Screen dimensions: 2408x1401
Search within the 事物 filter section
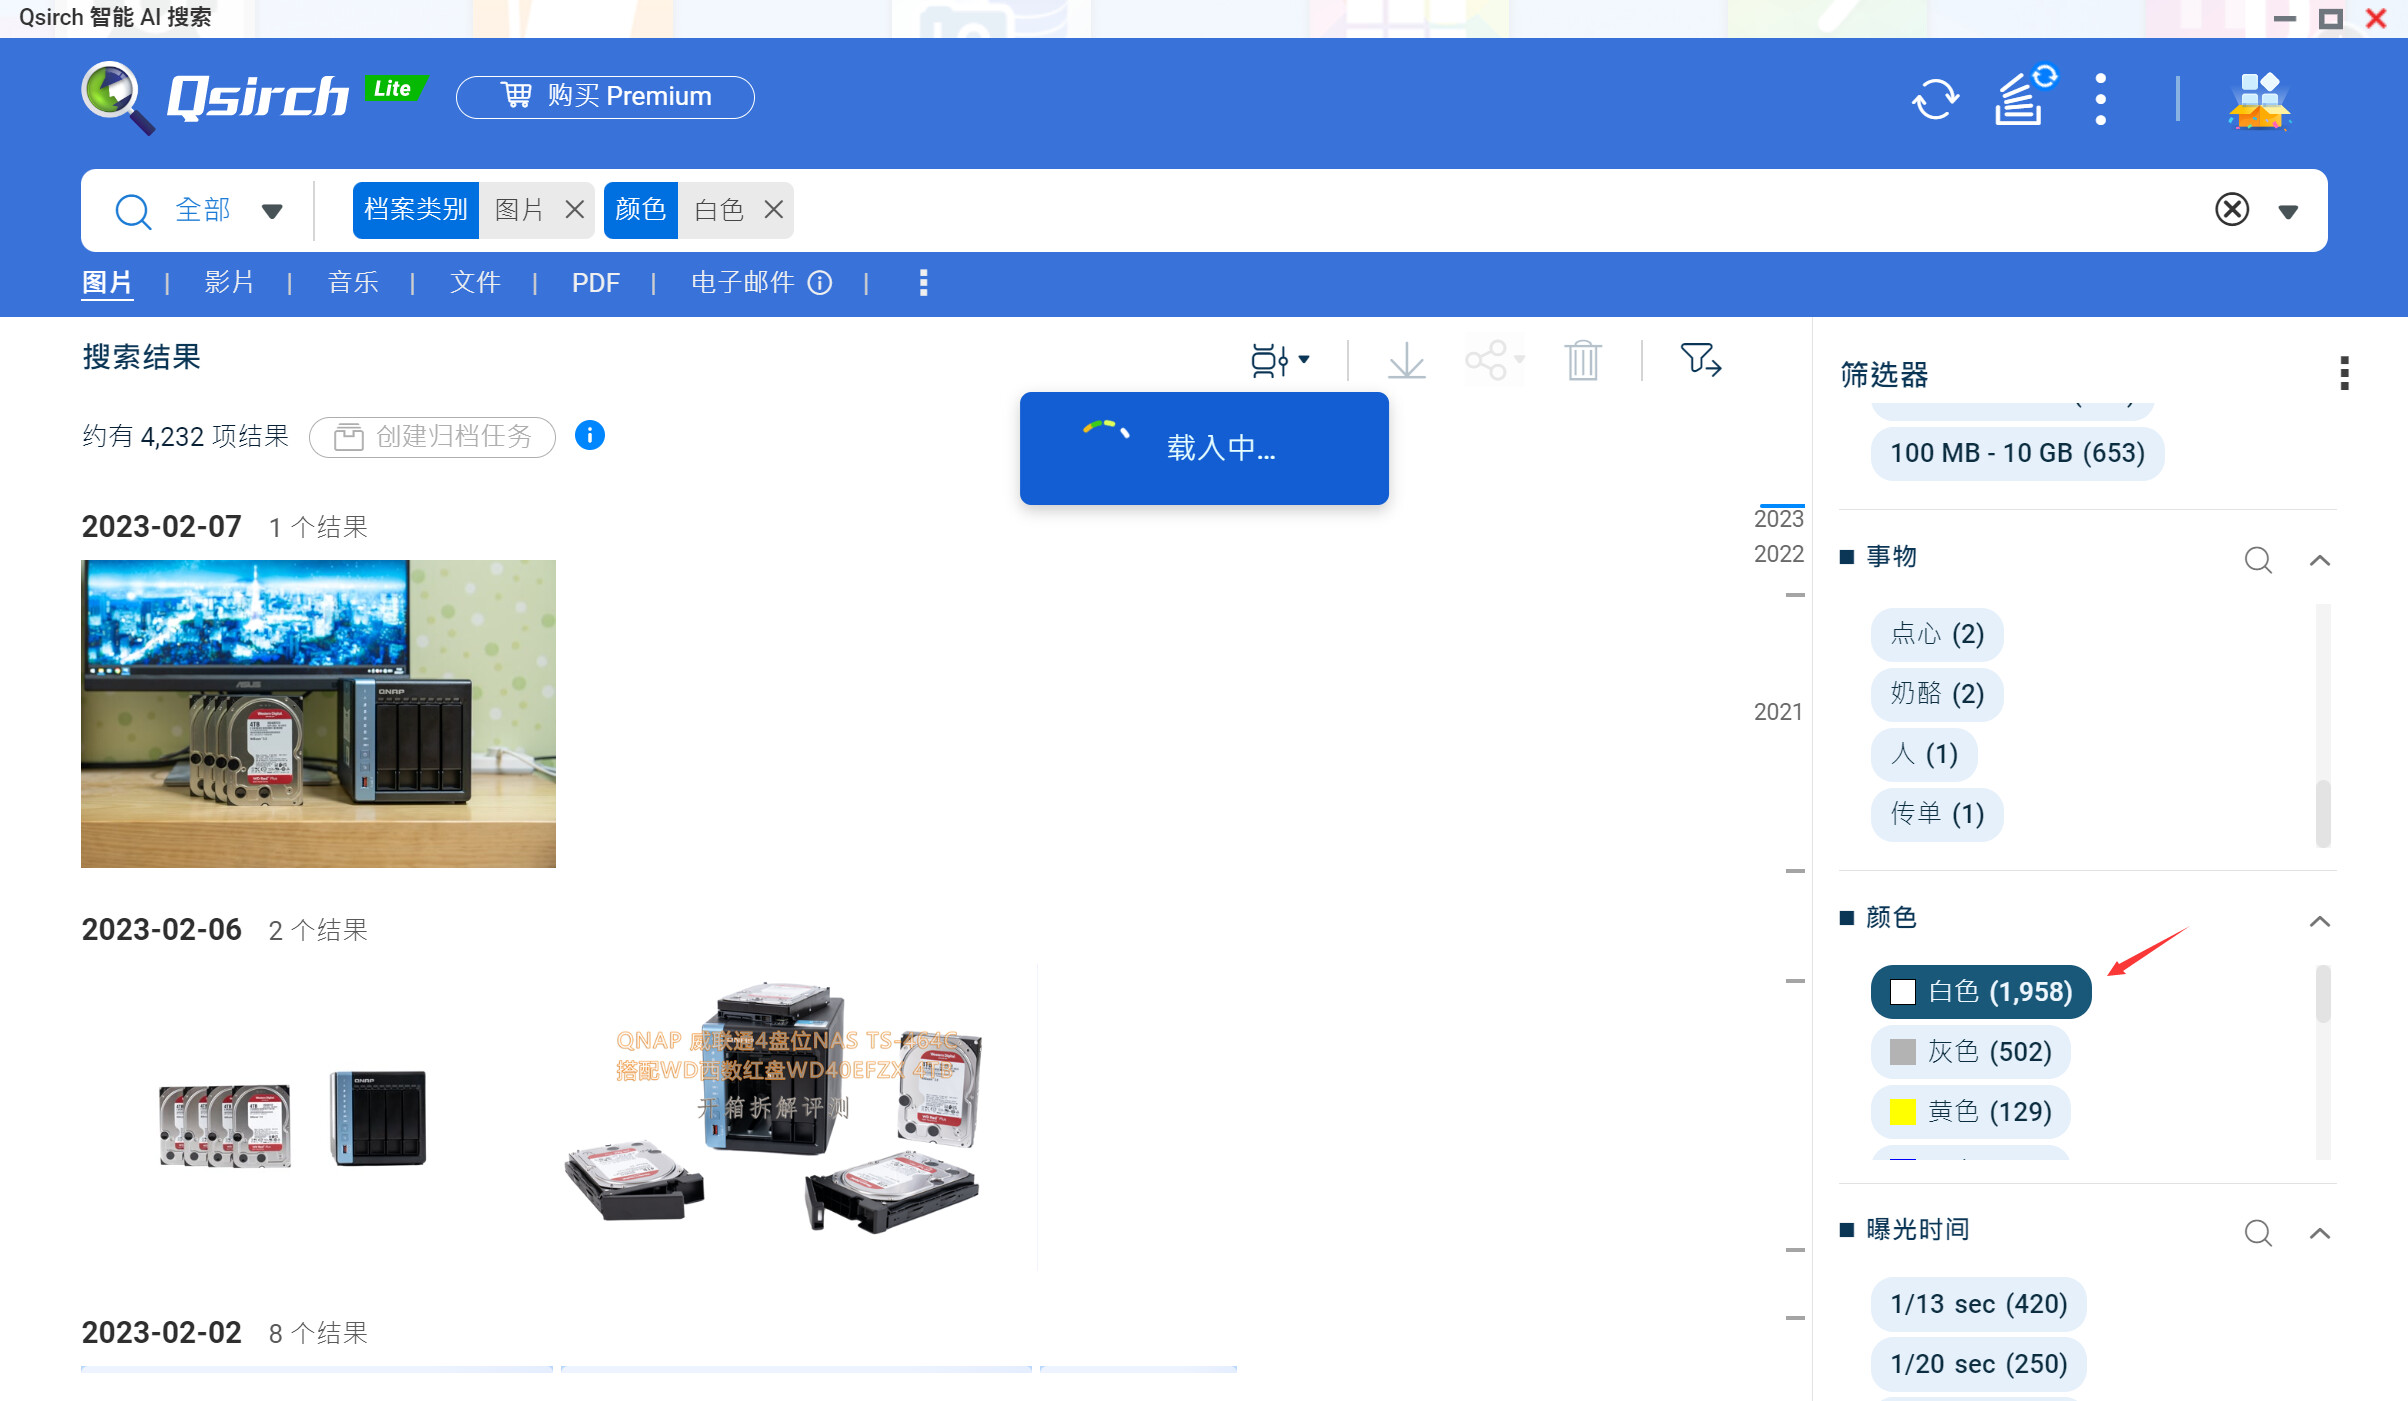tap(2257, 560)
